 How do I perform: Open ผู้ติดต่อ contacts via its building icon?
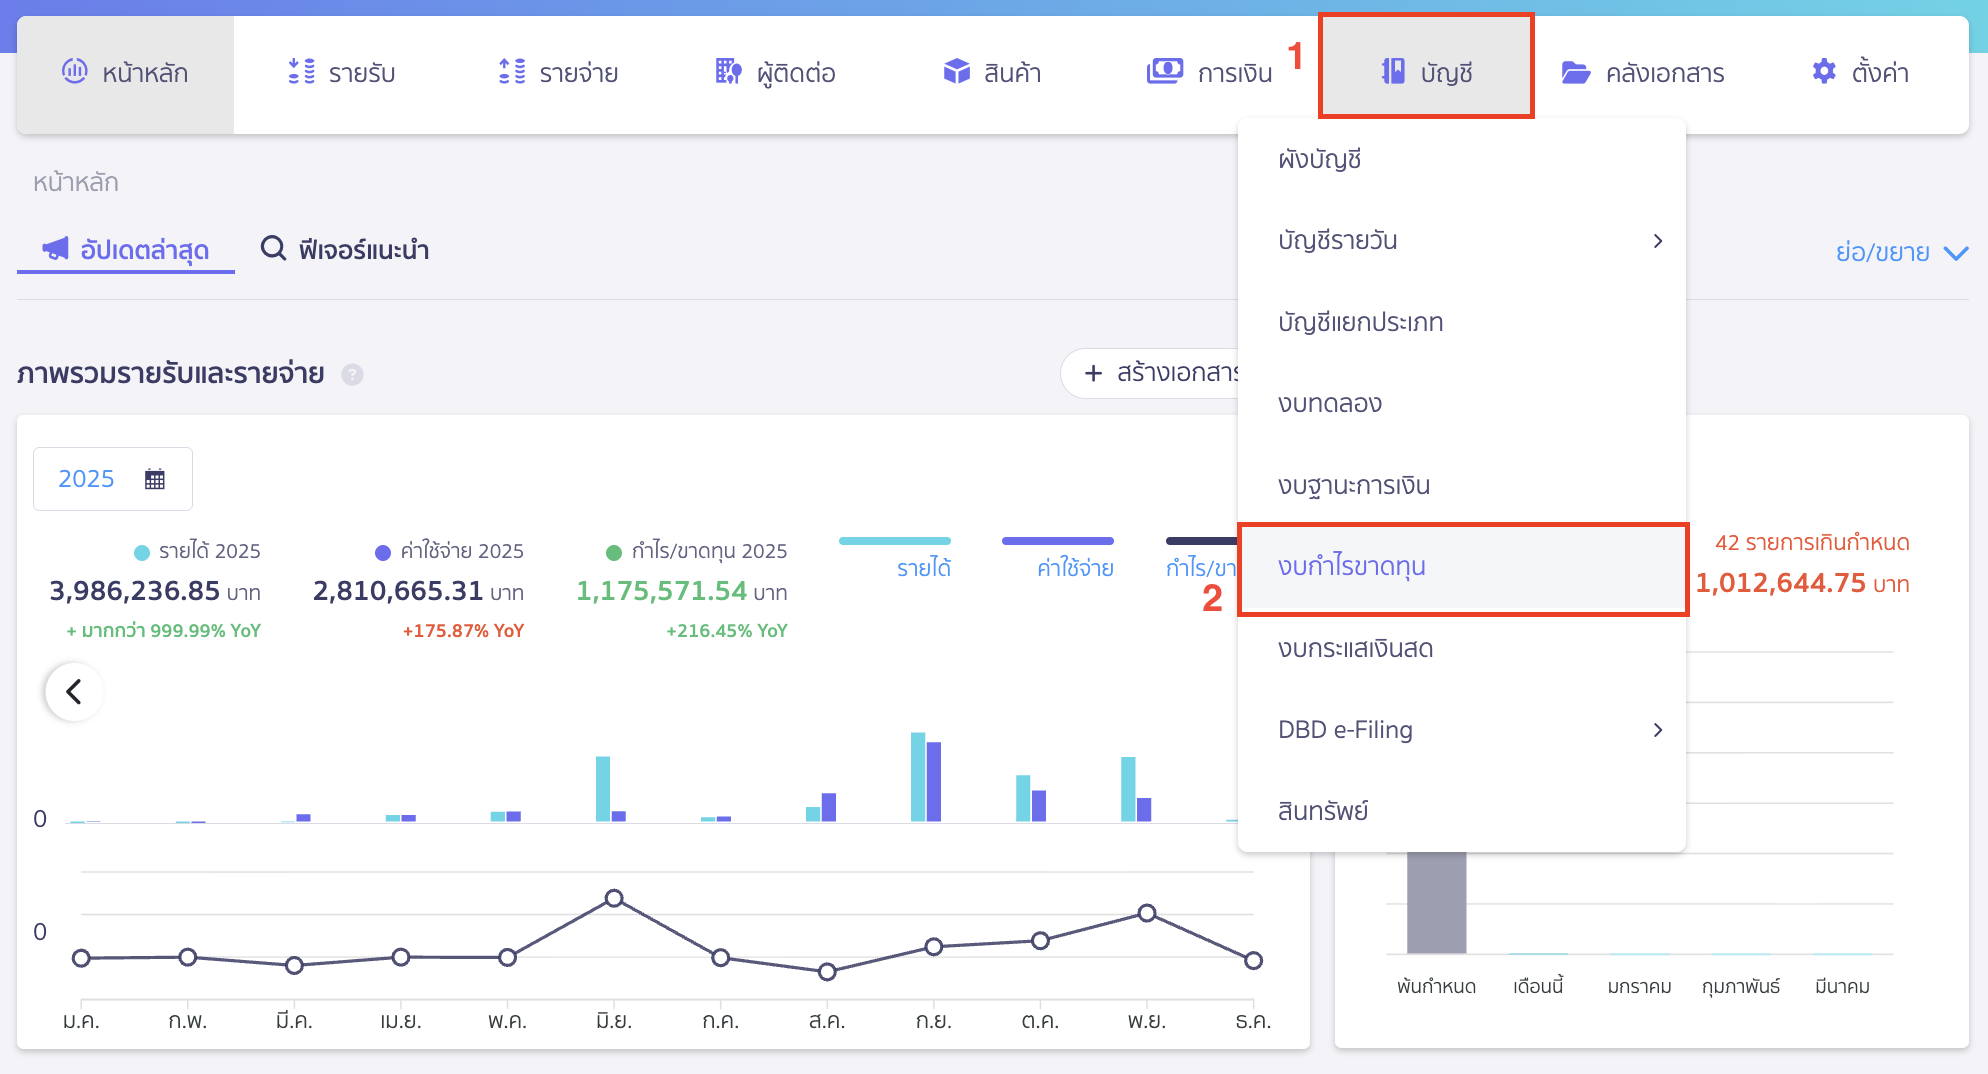pyautogui.click(x=727, y=71)
